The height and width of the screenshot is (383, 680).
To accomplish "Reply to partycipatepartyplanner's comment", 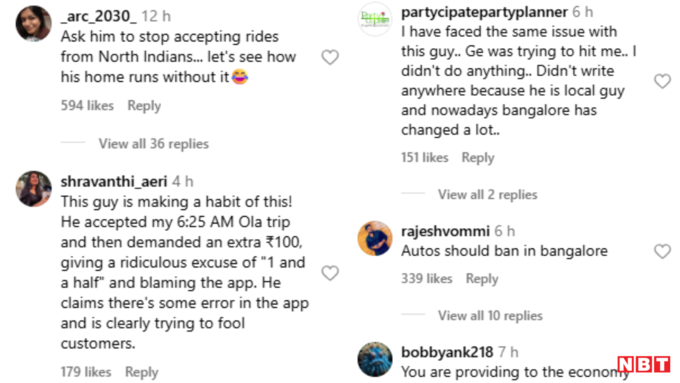I will [x=478, y=158].
